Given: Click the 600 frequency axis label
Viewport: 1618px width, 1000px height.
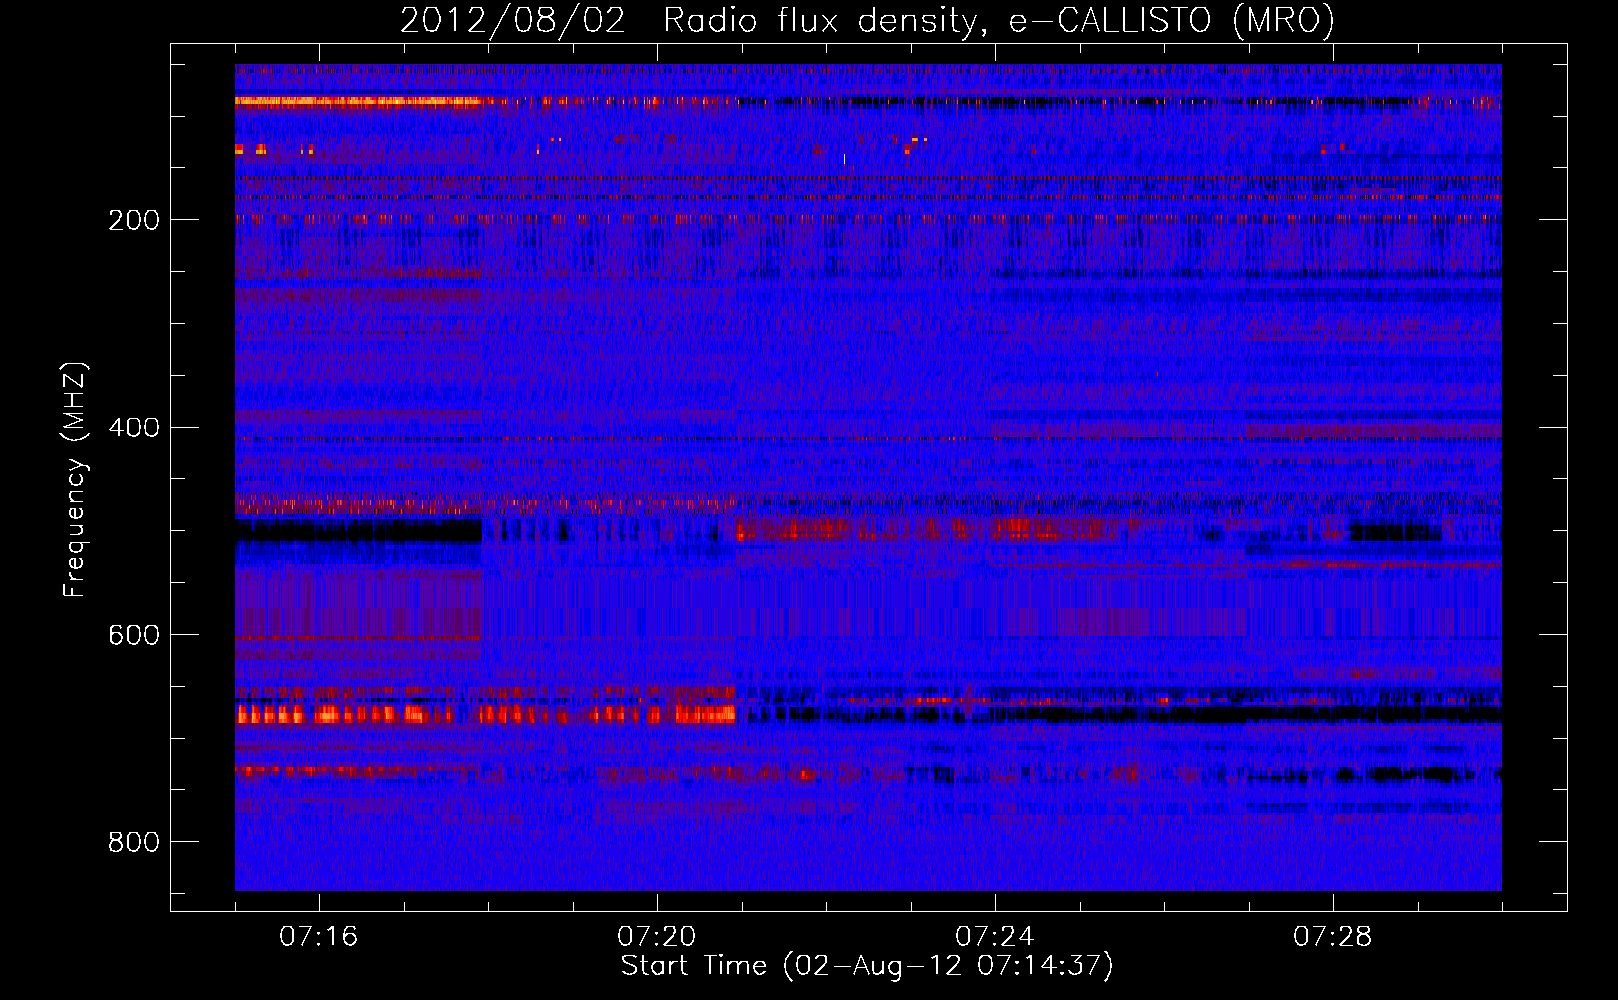Looking at the screenshot, I should pyautogui.click(x=134, y=635).
